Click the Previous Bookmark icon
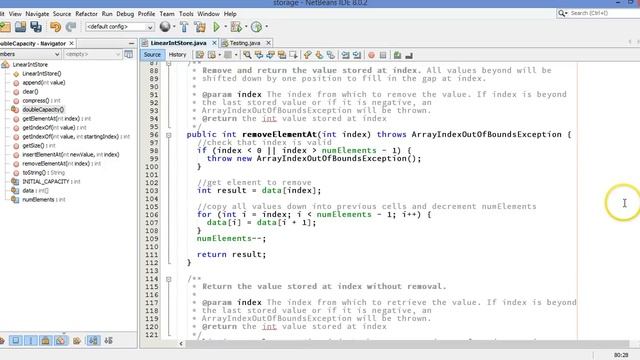Image resolution: width=640 pixels, height=360 pixels. (x=308, y=55)
